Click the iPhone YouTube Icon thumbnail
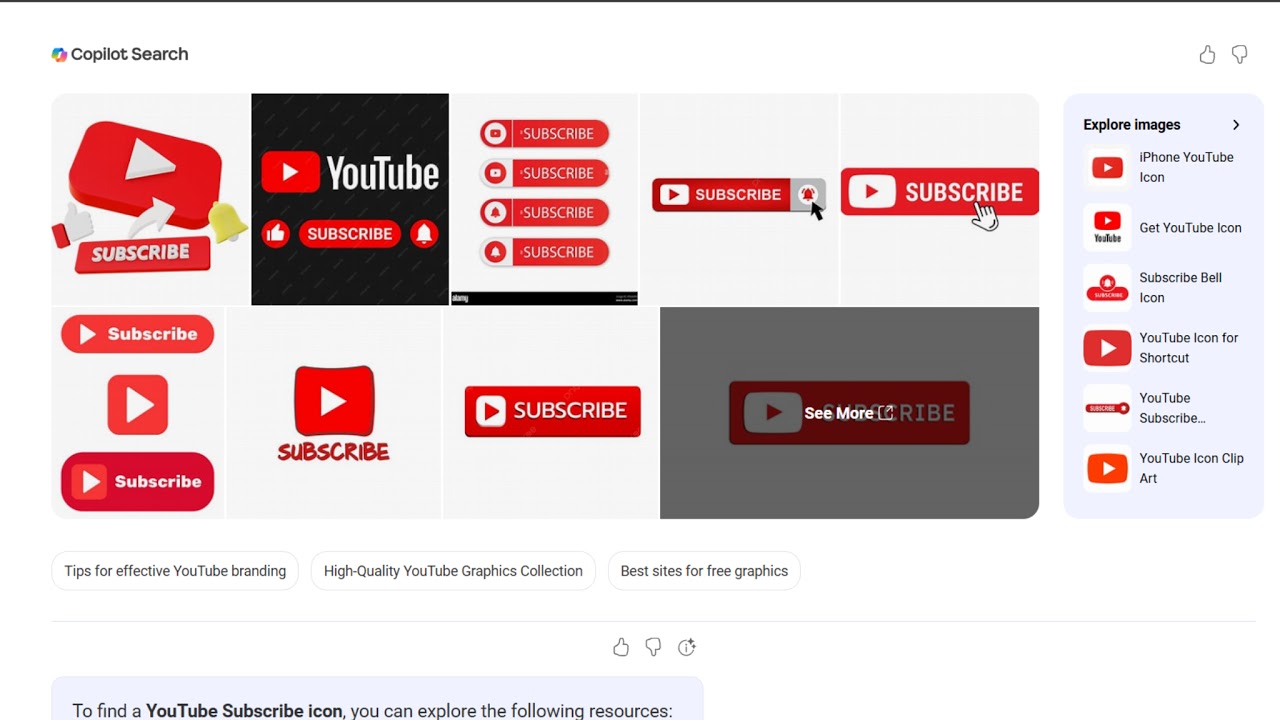 1107,168
